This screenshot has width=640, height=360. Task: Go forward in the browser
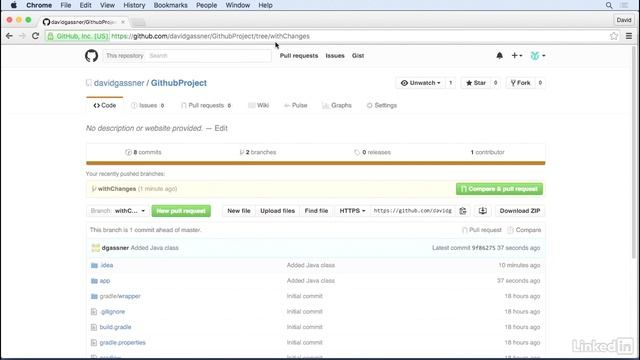[x=22, y=36]
